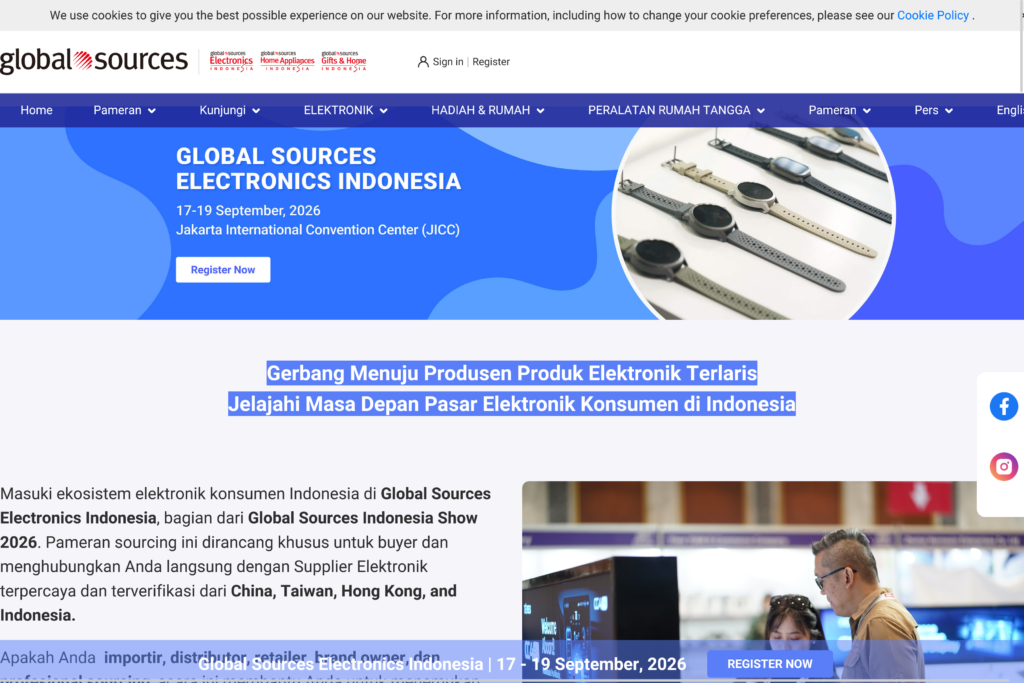The height and width of the screenshot is (683, 1024).
Task: Click the Register Now banner button
Action: click(223, 270)
